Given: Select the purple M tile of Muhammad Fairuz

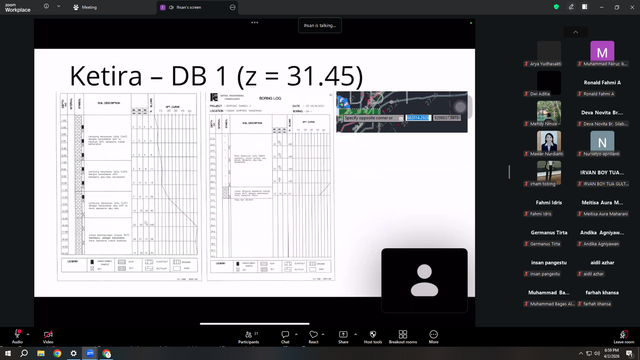Looking at the screenshot, I should click(x=602, y=52).
